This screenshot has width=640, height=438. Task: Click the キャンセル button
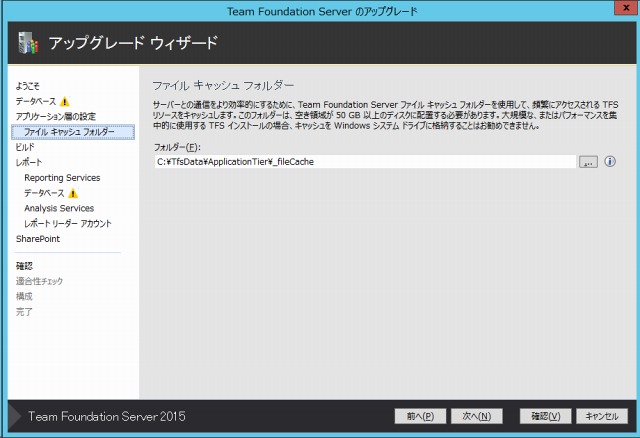tap(602, 416)
